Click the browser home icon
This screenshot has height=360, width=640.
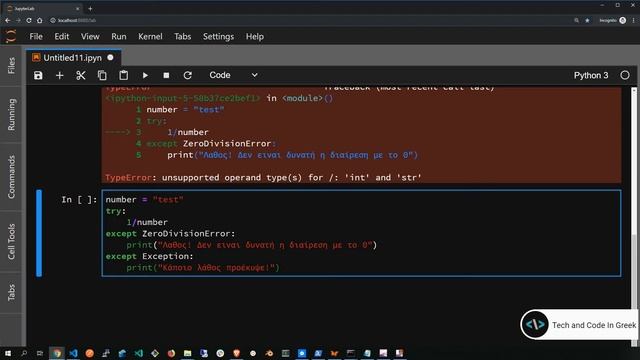(x=40, y=20)
